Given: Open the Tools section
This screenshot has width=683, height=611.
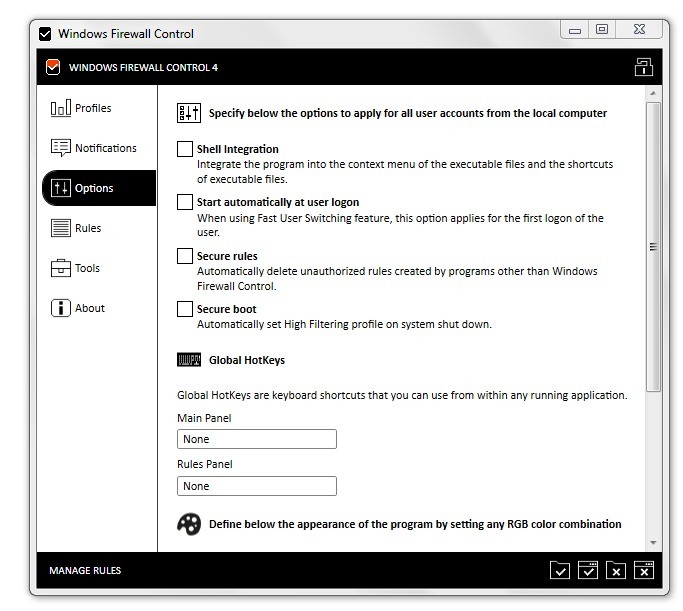Looking at the screenshot, I should click(75, 268).
